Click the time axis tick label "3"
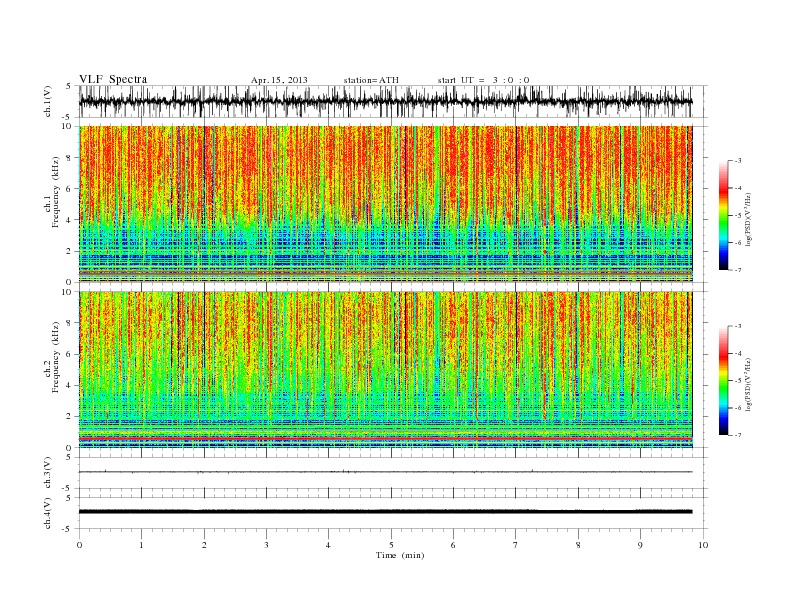 tap(266, 545)
